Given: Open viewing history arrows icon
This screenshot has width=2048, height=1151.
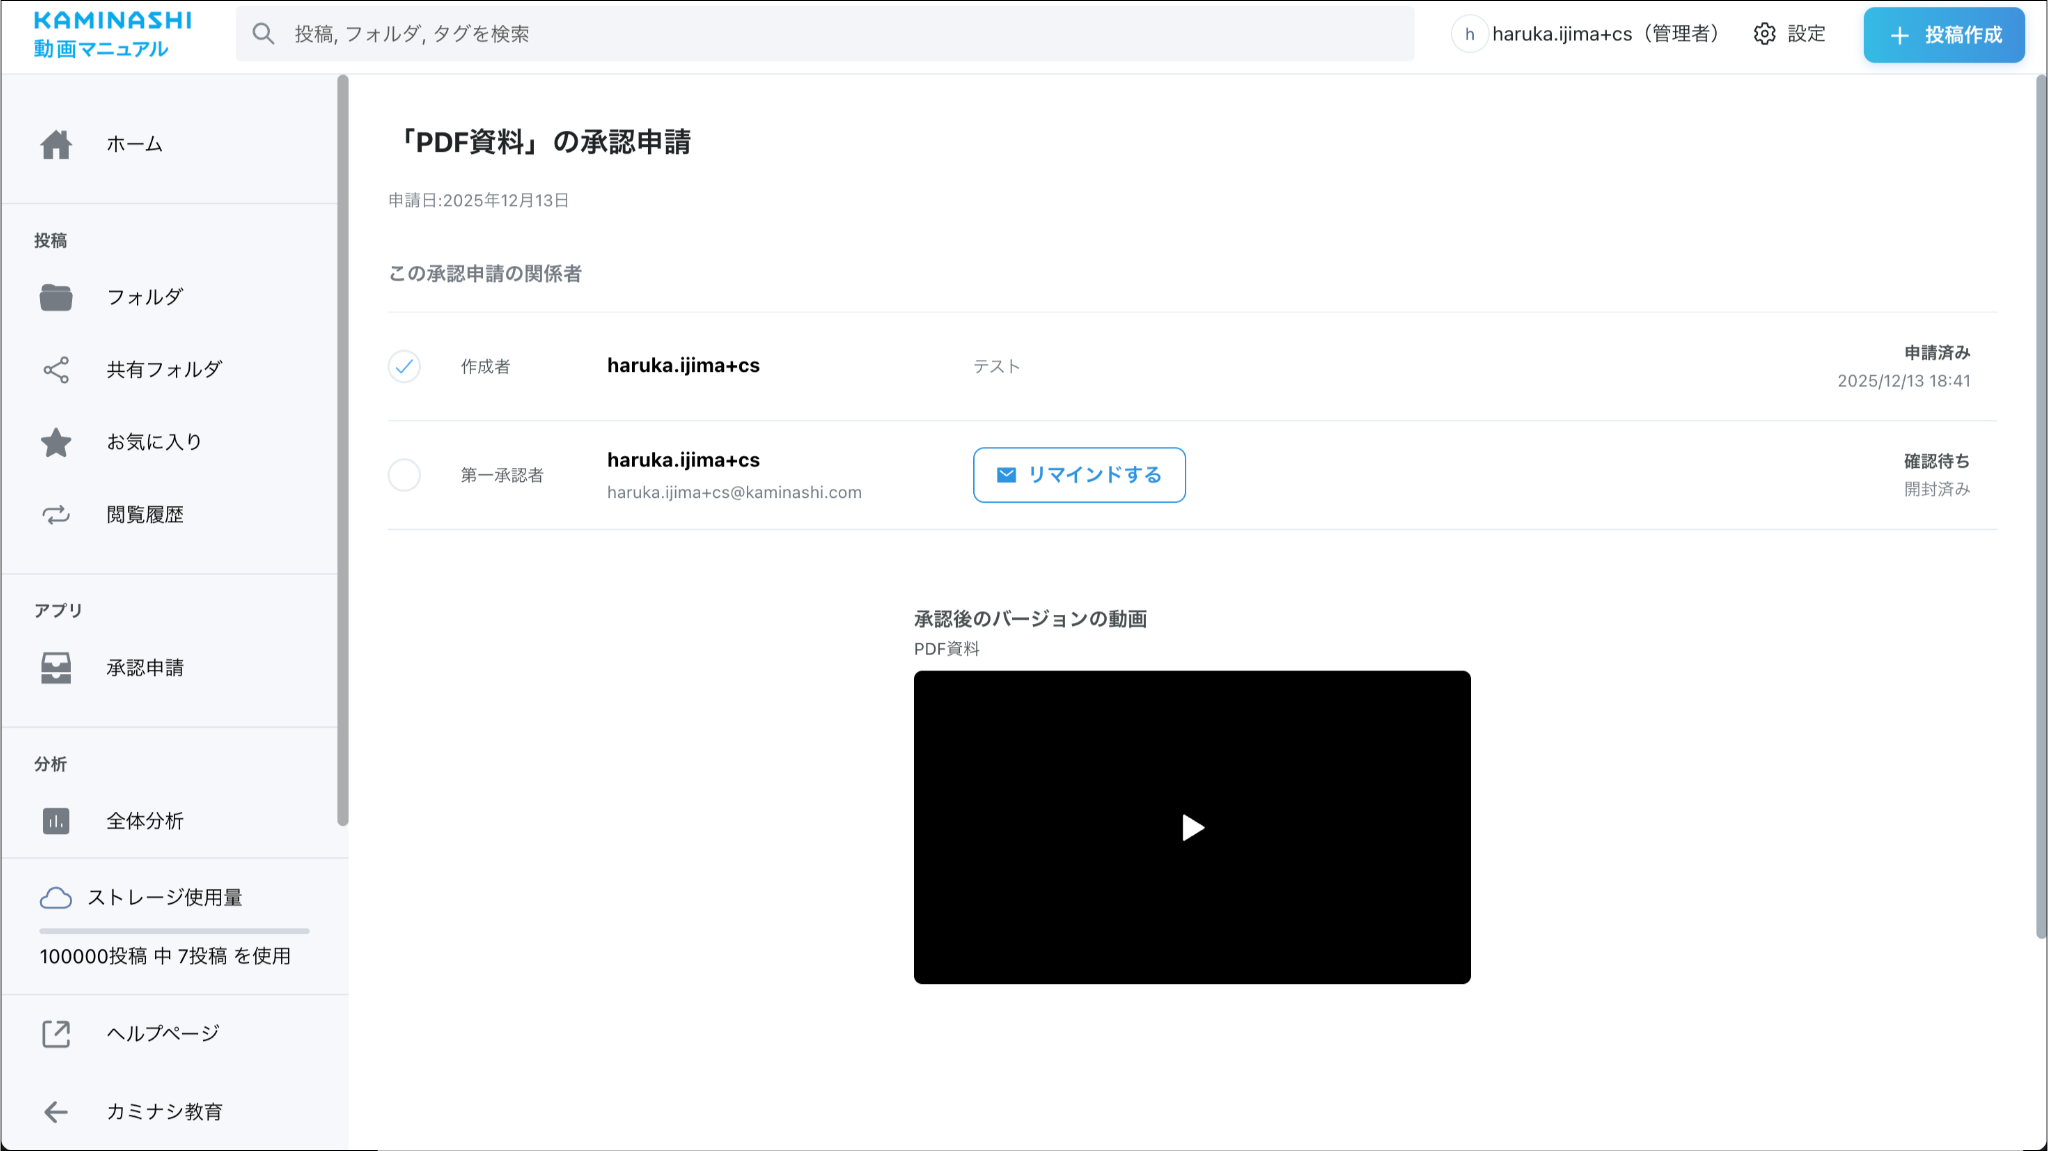Looking at the screenshot, I should (56, 515).
